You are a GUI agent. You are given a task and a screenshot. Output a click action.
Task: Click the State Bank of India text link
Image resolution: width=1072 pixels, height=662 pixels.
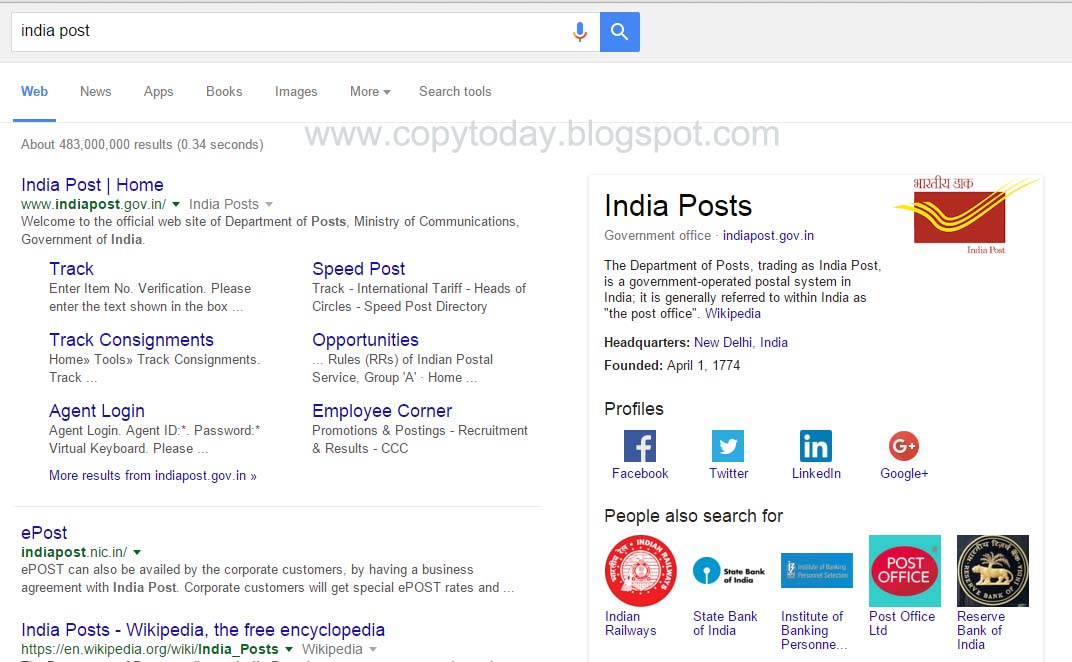click(725, 624)
